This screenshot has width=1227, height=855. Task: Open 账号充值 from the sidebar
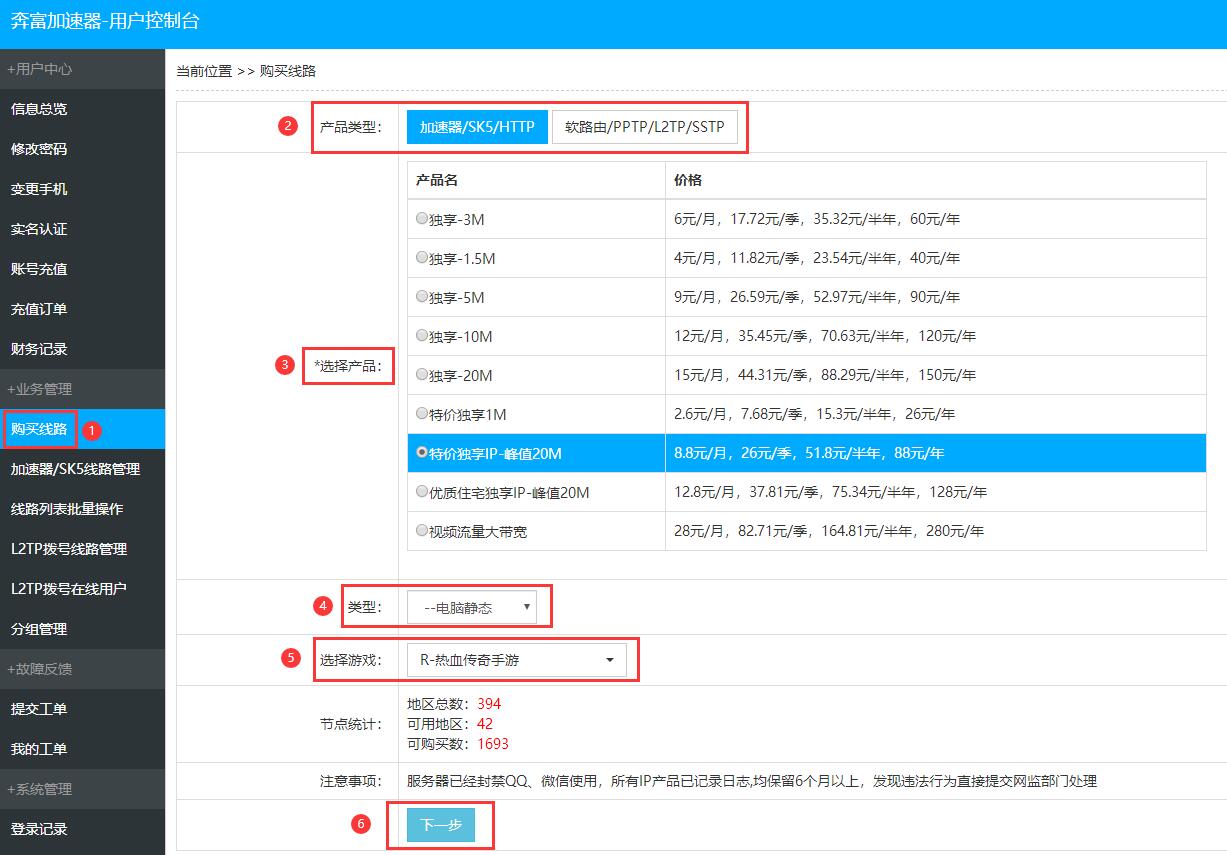pyautogui.click(x=39, y=269)
